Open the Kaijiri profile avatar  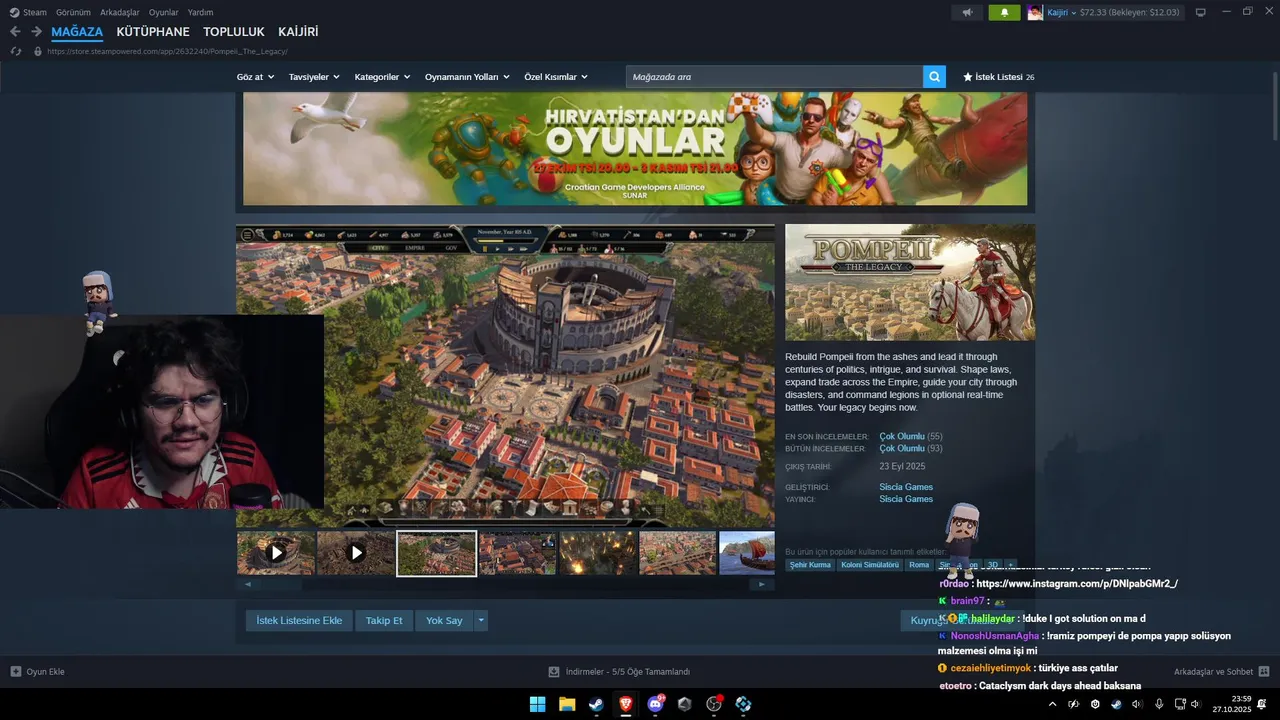[x=1035, y=12]
